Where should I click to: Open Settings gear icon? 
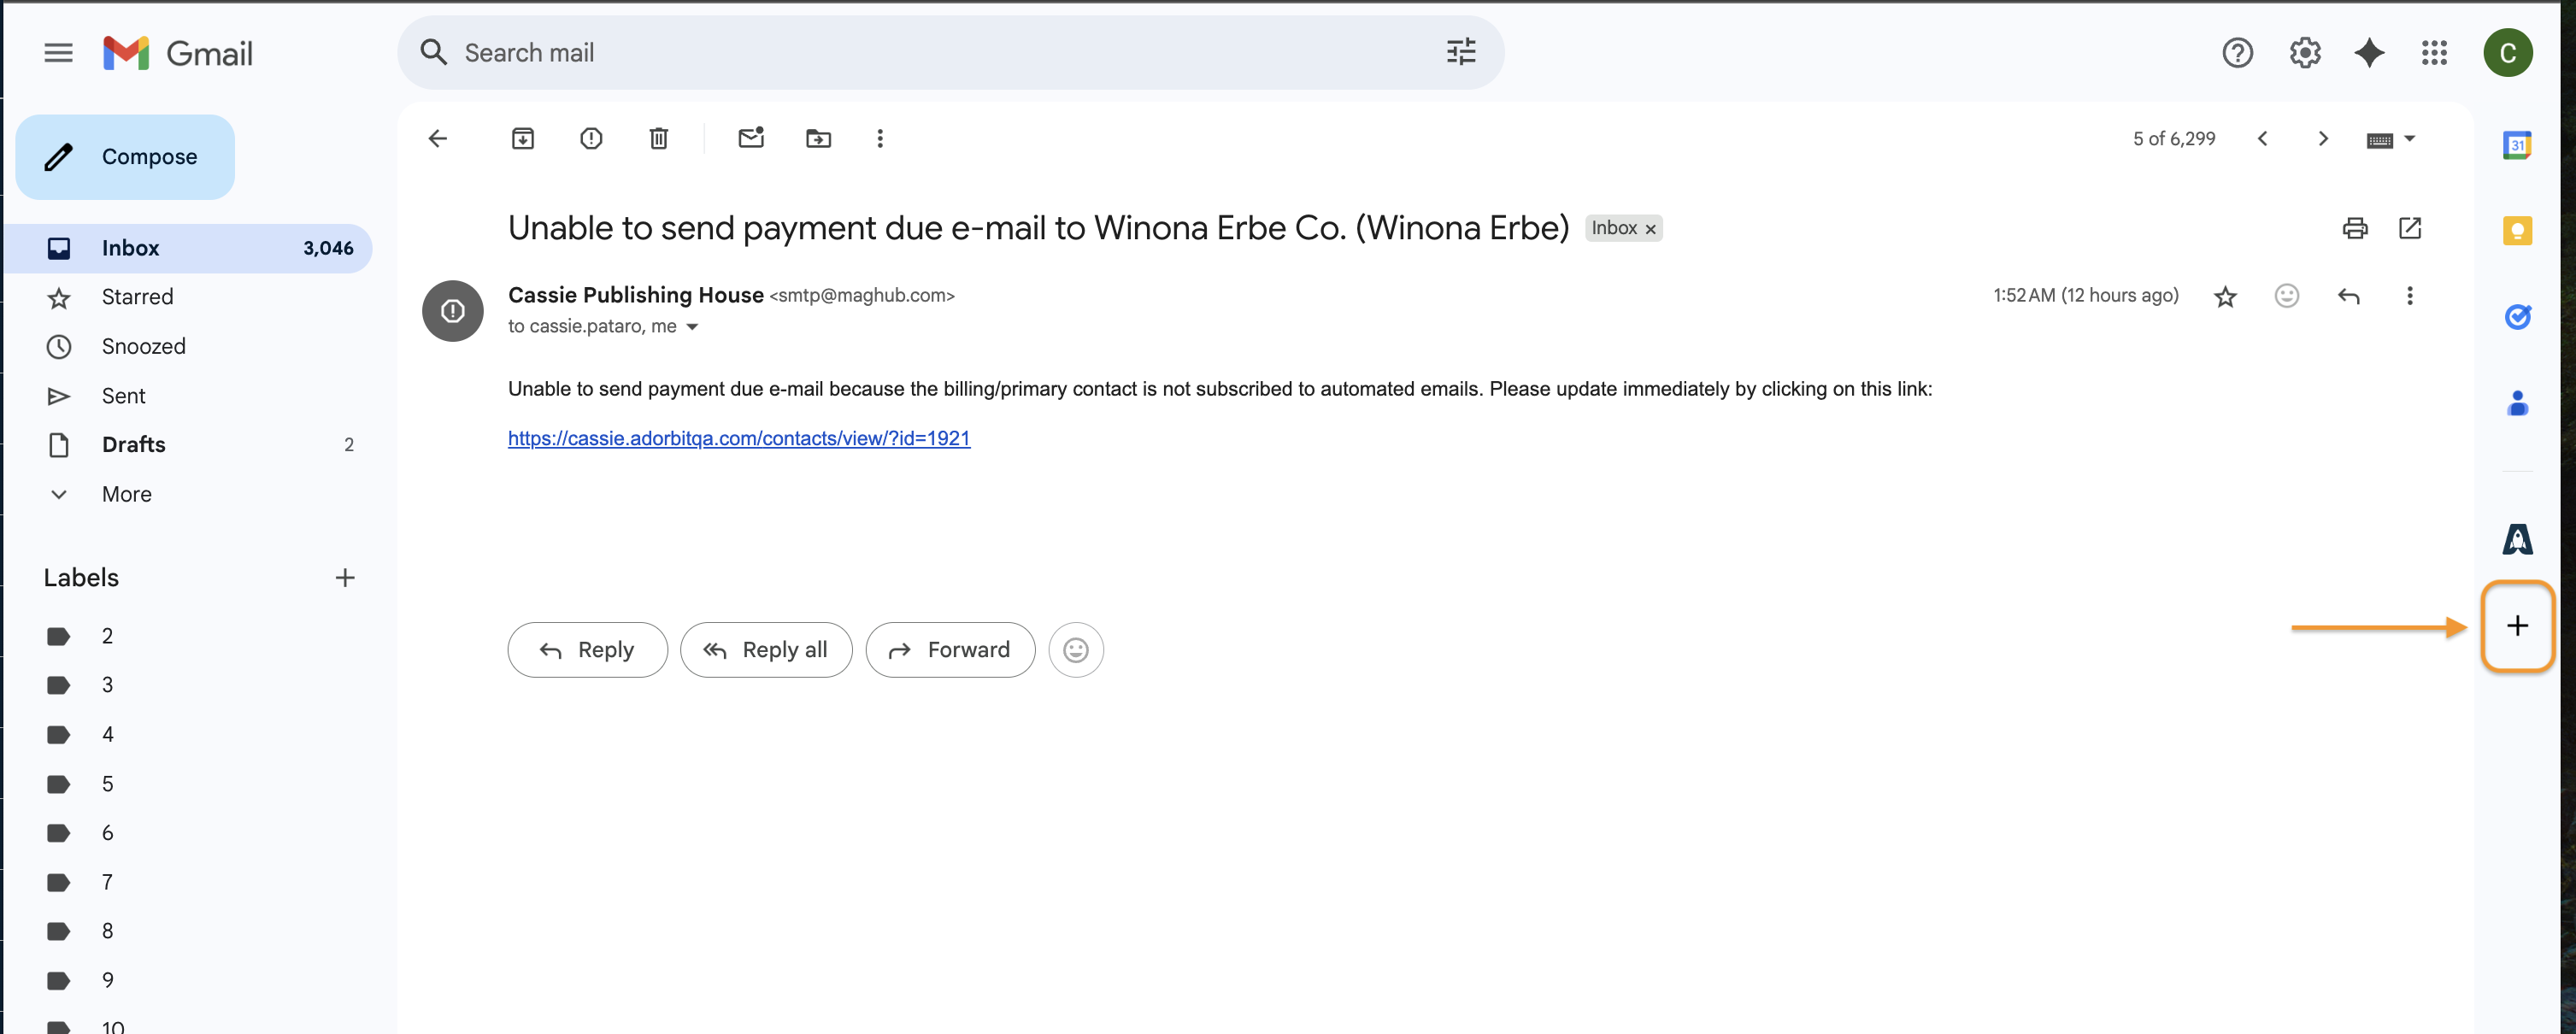(2304, 52)
